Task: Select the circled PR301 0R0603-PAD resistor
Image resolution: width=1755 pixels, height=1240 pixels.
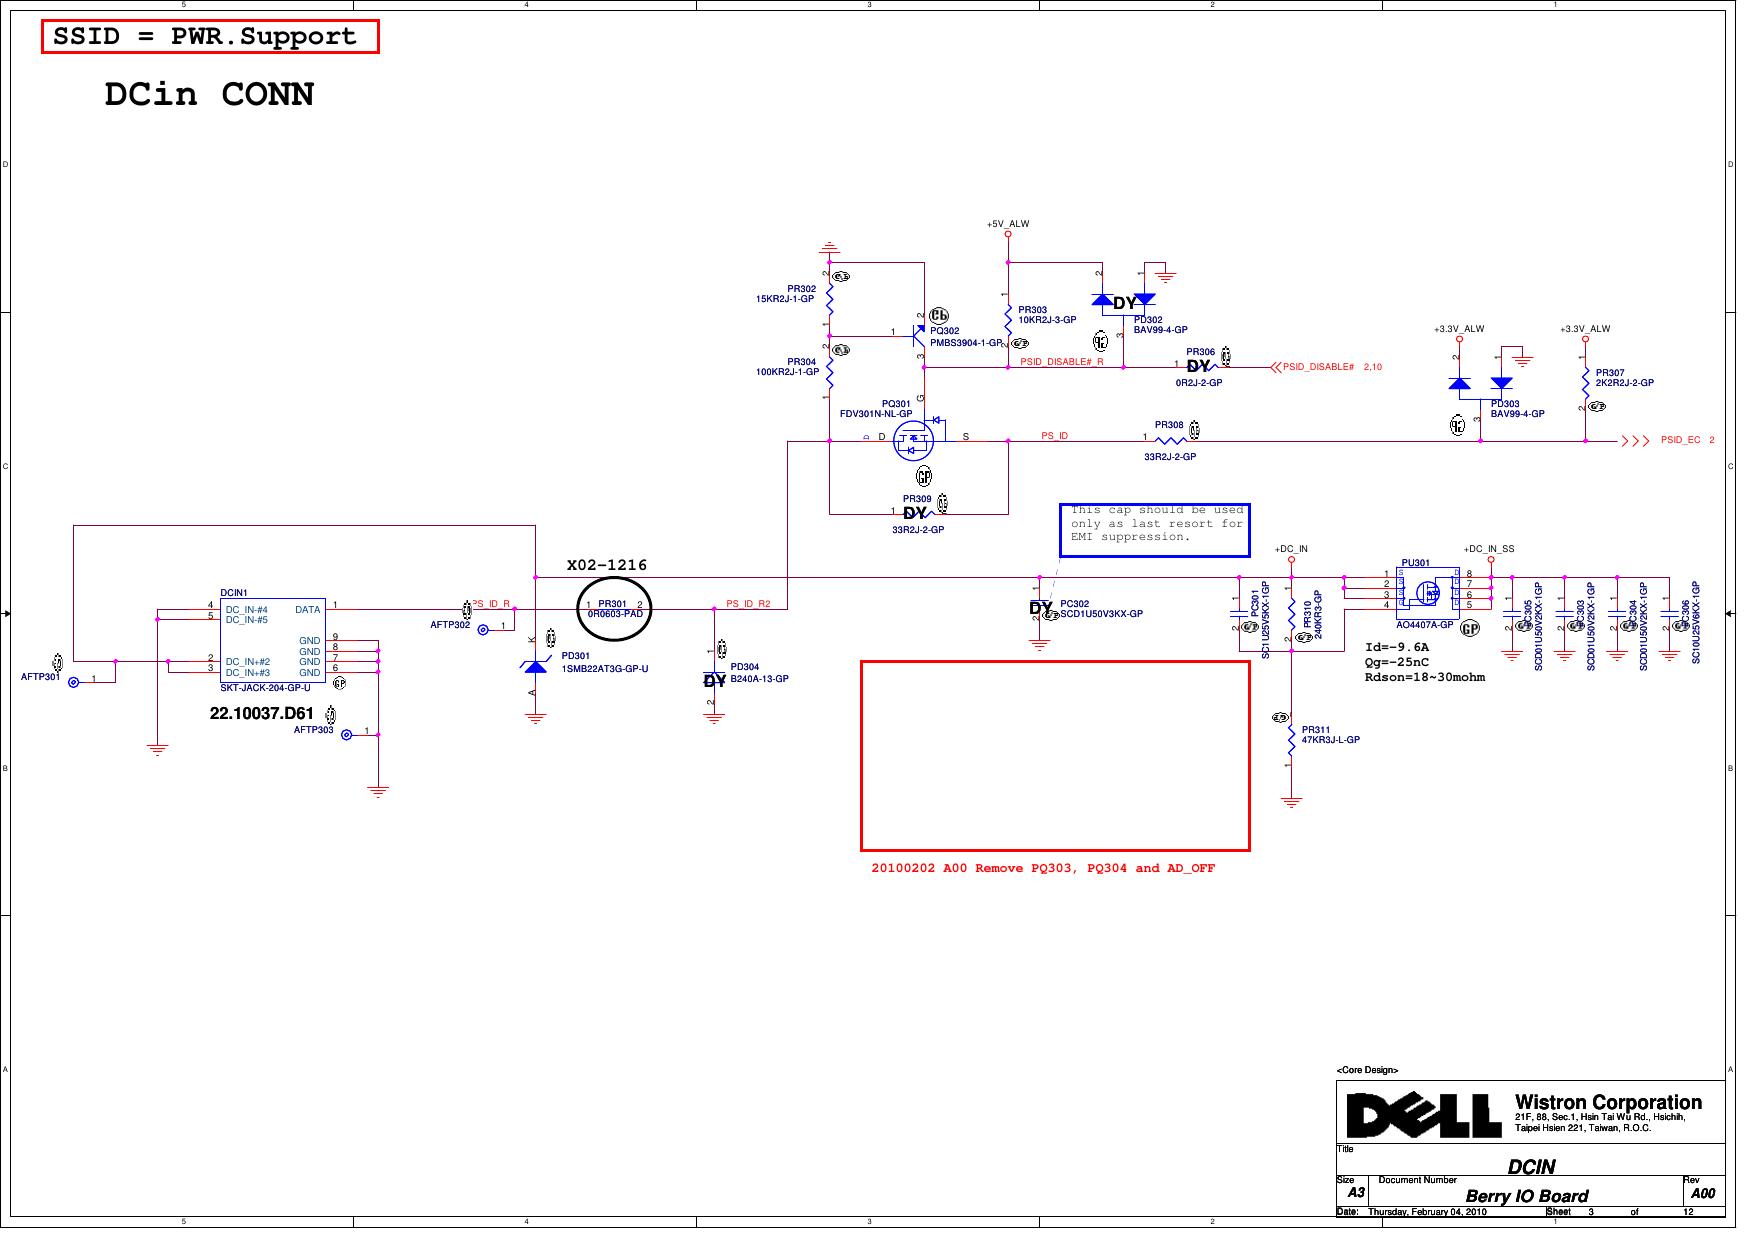Action: pyautogui.click(x=614, y=609)
